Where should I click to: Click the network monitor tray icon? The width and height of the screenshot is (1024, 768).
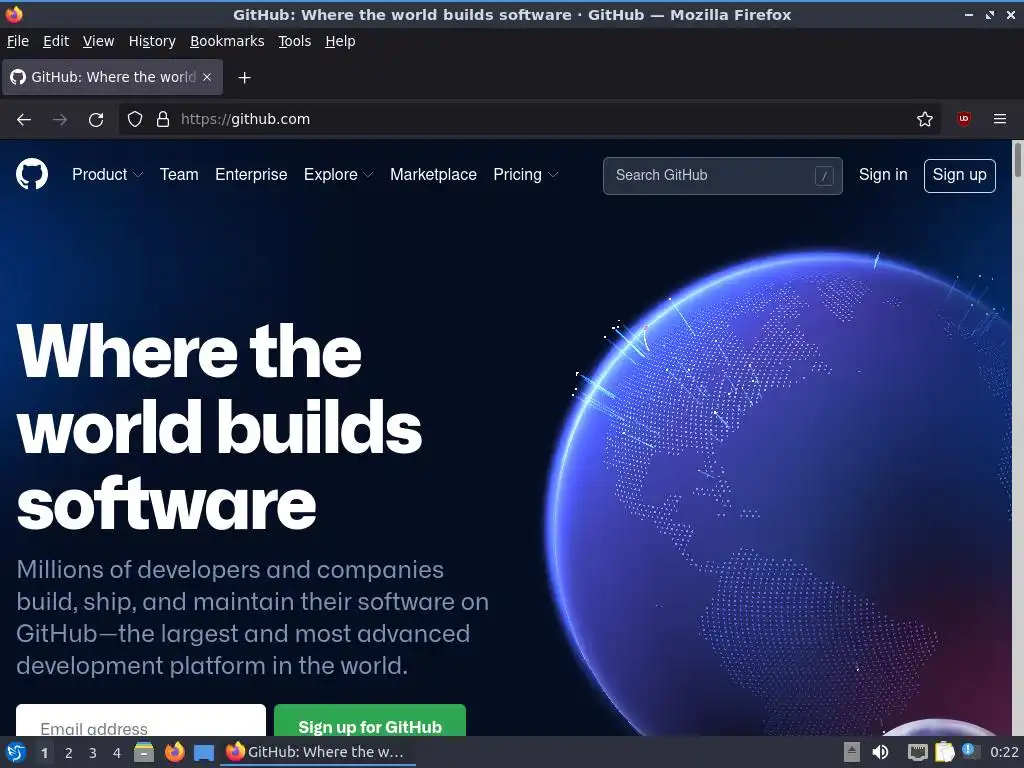tap(918, 752)
